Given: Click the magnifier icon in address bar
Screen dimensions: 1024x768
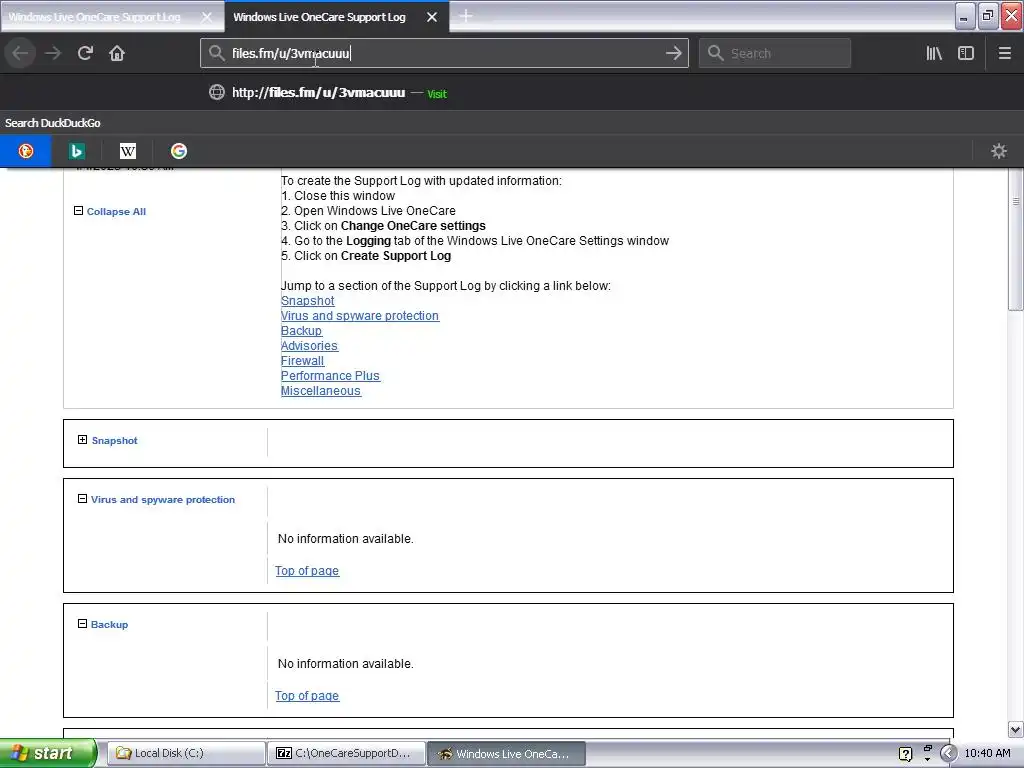Looking at the screenshot, I should click(x=216, y=53).
